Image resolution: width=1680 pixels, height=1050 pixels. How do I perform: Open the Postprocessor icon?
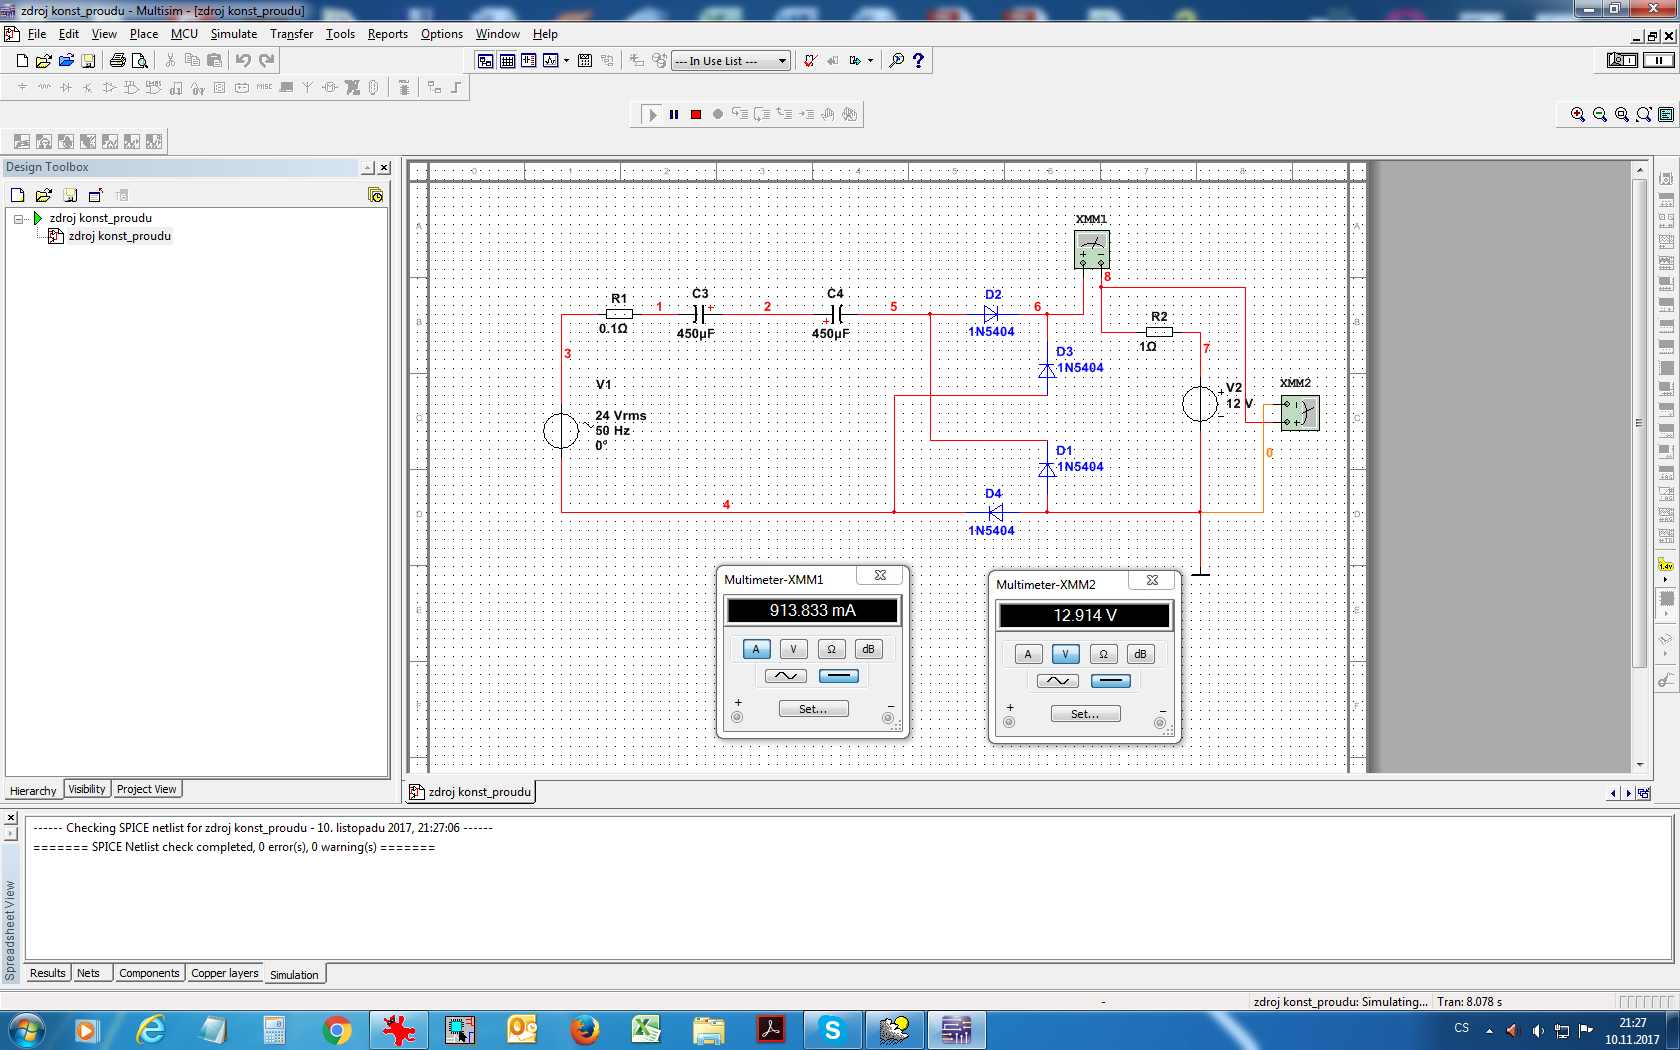coord(585,61)
